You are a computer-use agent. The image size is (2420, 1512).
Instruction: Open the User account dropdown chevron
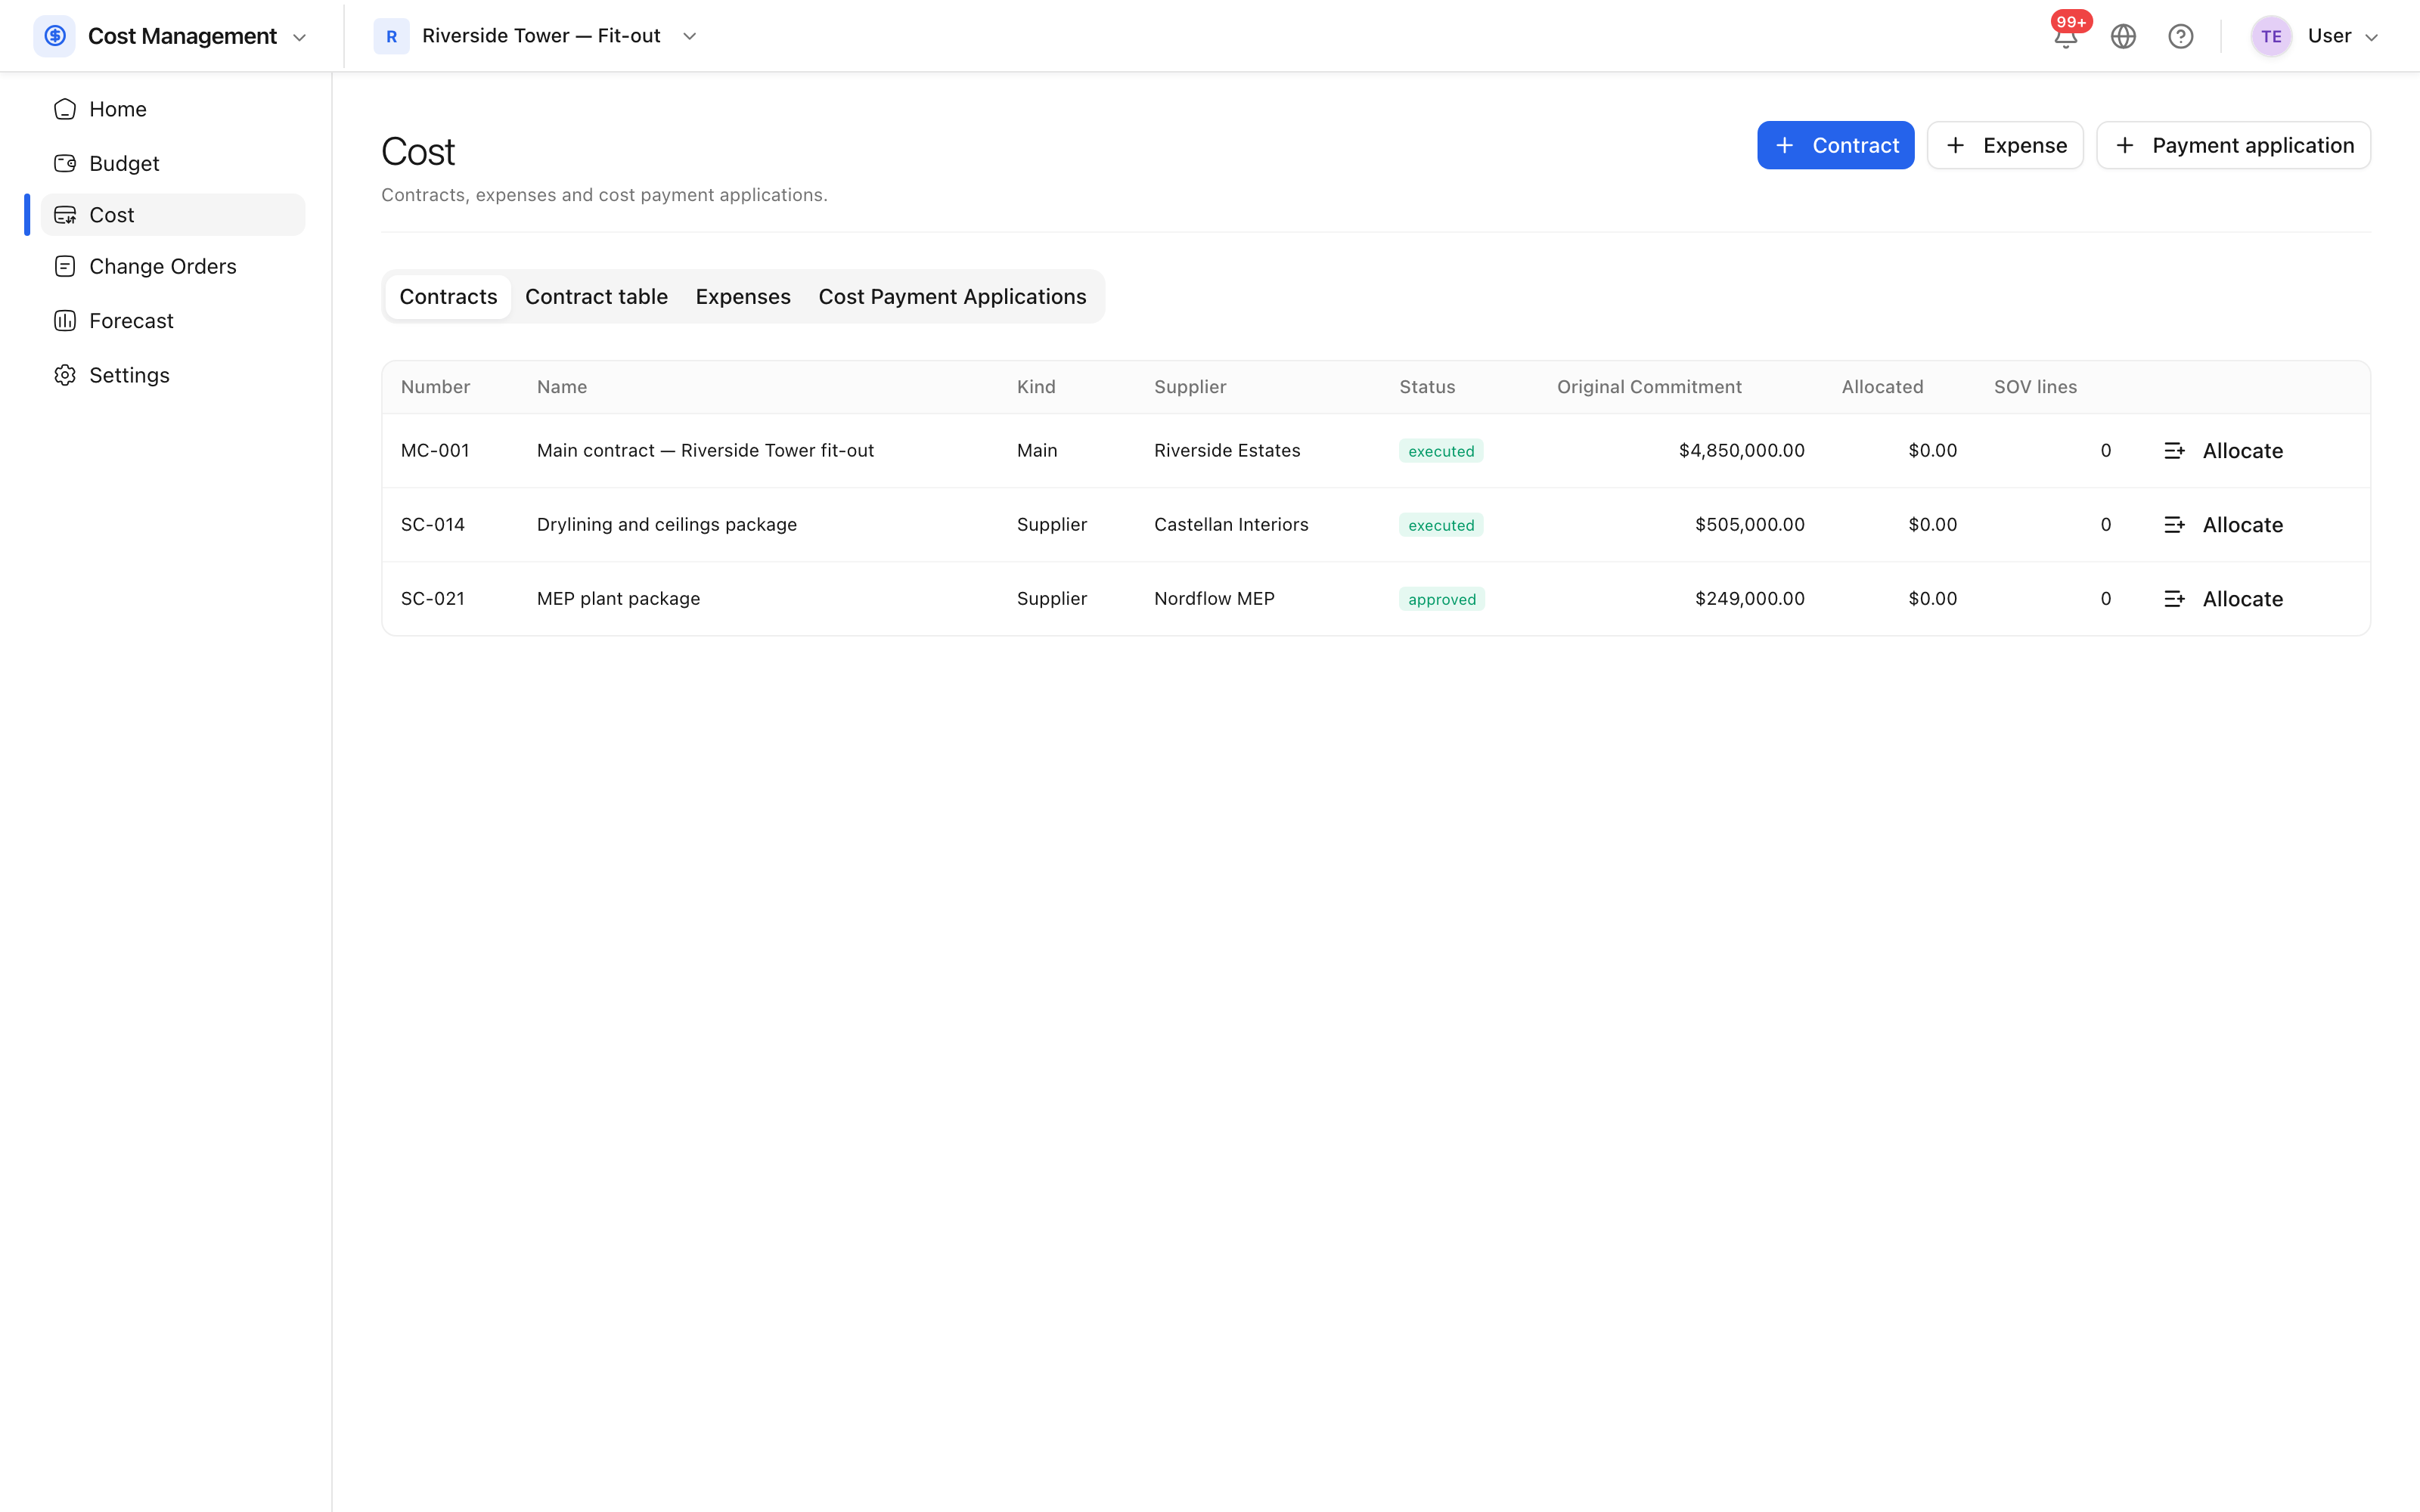[2371, 38]
